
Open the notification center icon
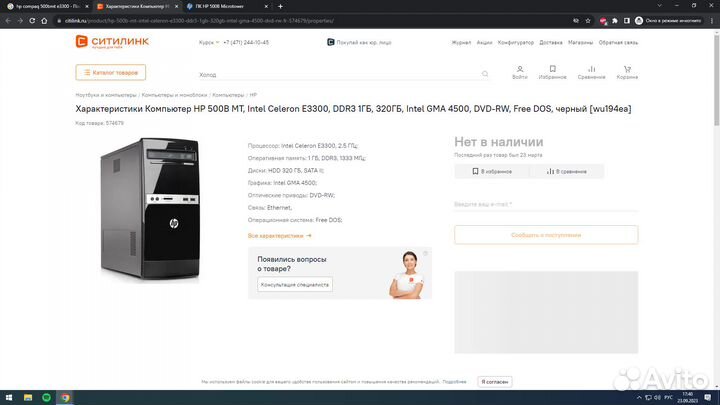(x=708, y=398)
